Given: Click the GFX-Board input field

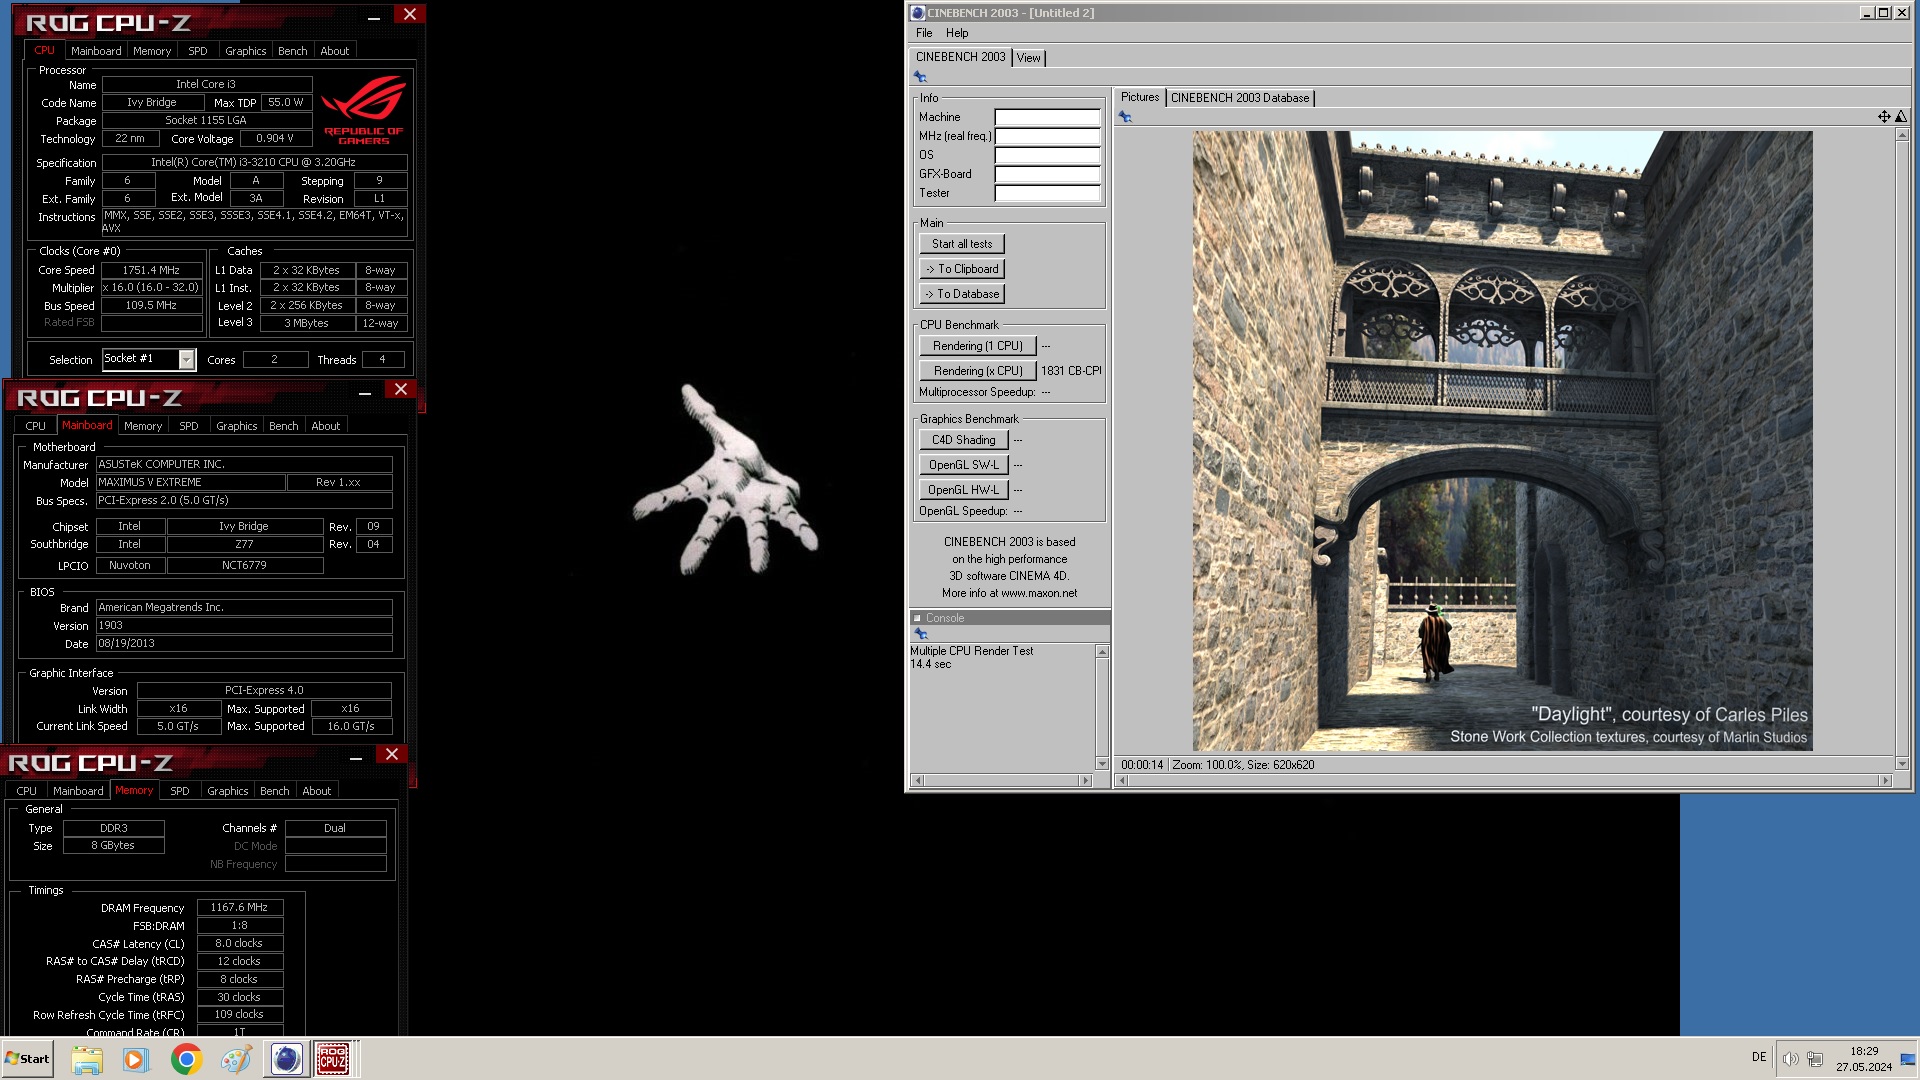Looking at the screenshot, I should (x=1047, y=174).
